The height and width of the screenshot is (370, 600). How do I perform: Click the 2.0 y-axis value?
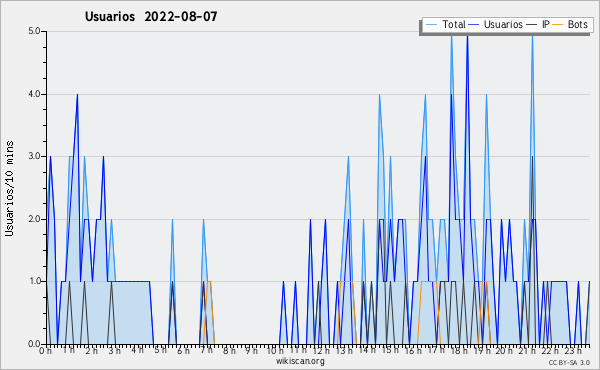pos(34,219)
